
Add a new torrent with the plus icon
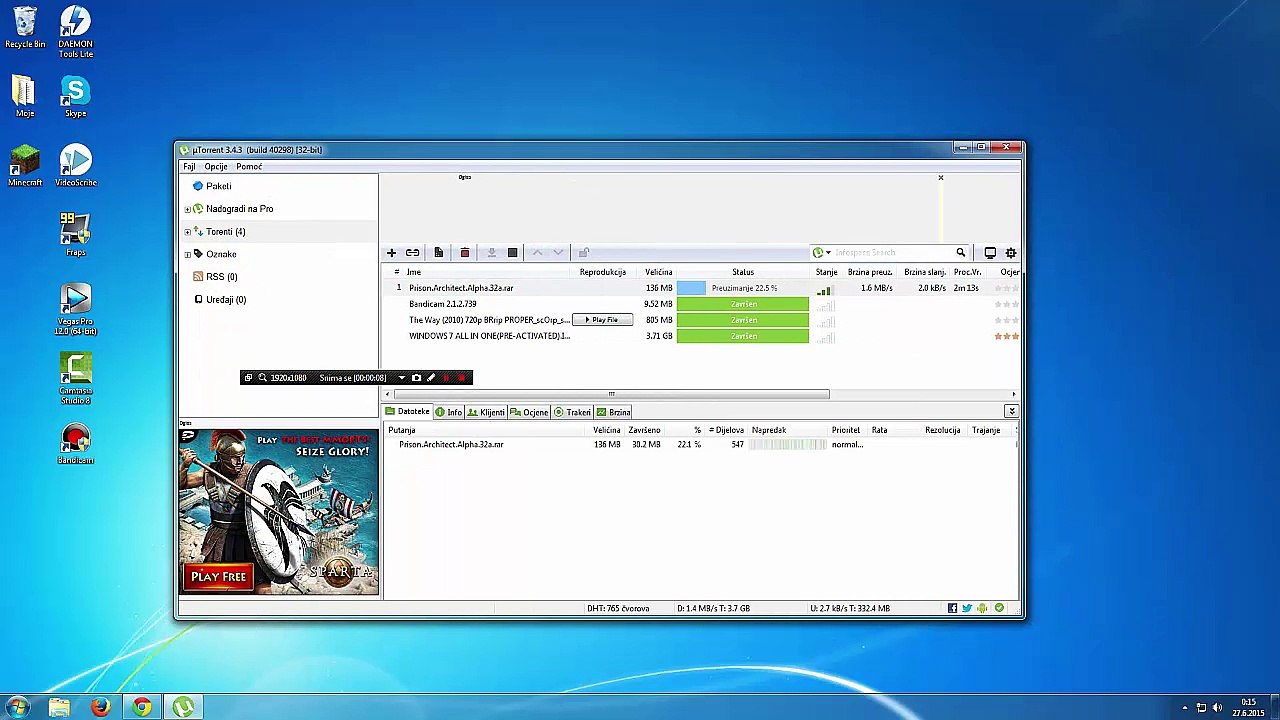[x=392, y=253]
